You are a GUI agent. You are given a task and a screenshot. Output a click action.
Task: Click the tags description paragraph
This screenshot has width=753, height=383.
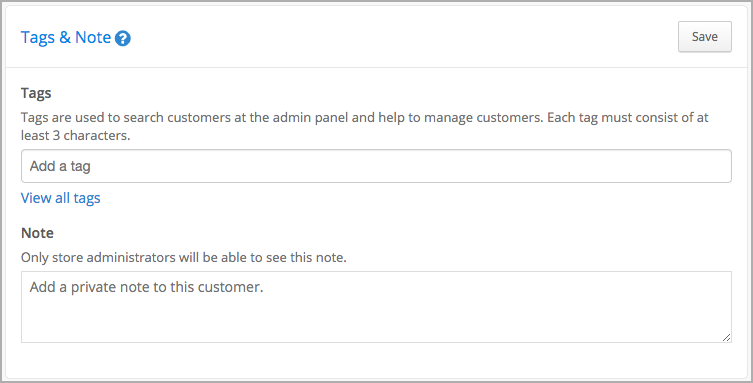365,126
